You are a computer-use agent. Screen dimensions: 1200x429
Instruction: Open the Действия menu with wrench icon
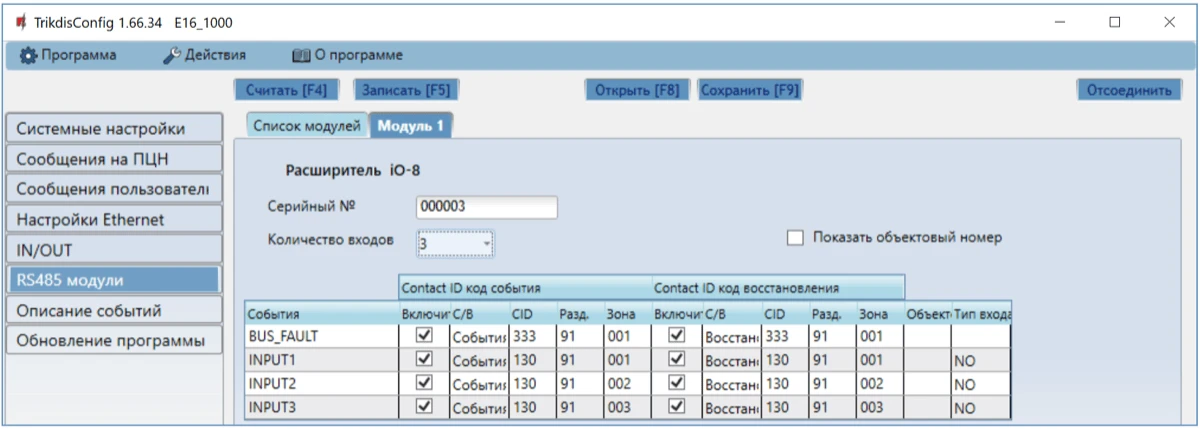click(x=203, y=55)
